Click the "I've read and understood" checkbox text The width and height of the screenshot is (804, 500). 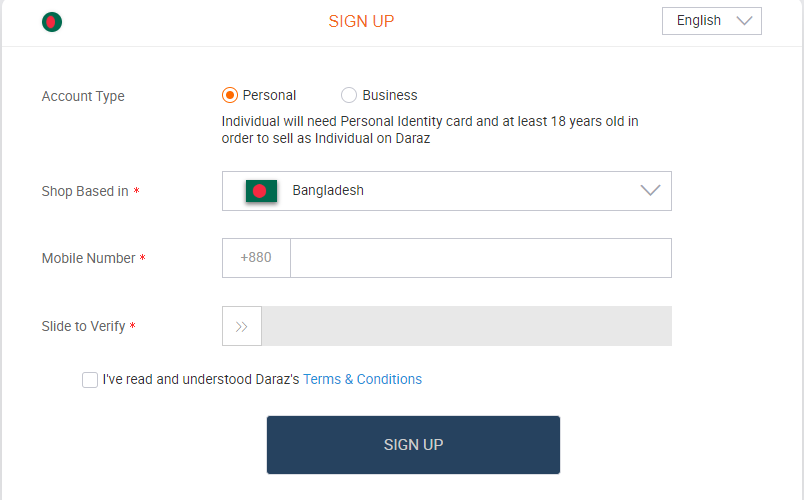point(200,380)
